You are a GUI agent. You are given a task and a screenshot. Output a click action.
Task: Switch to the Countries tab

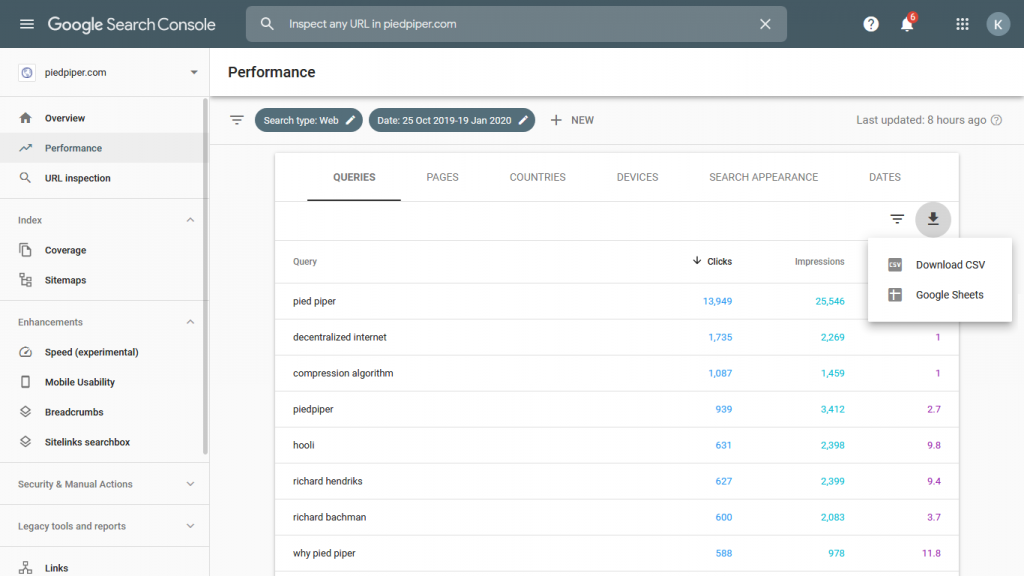537,177
